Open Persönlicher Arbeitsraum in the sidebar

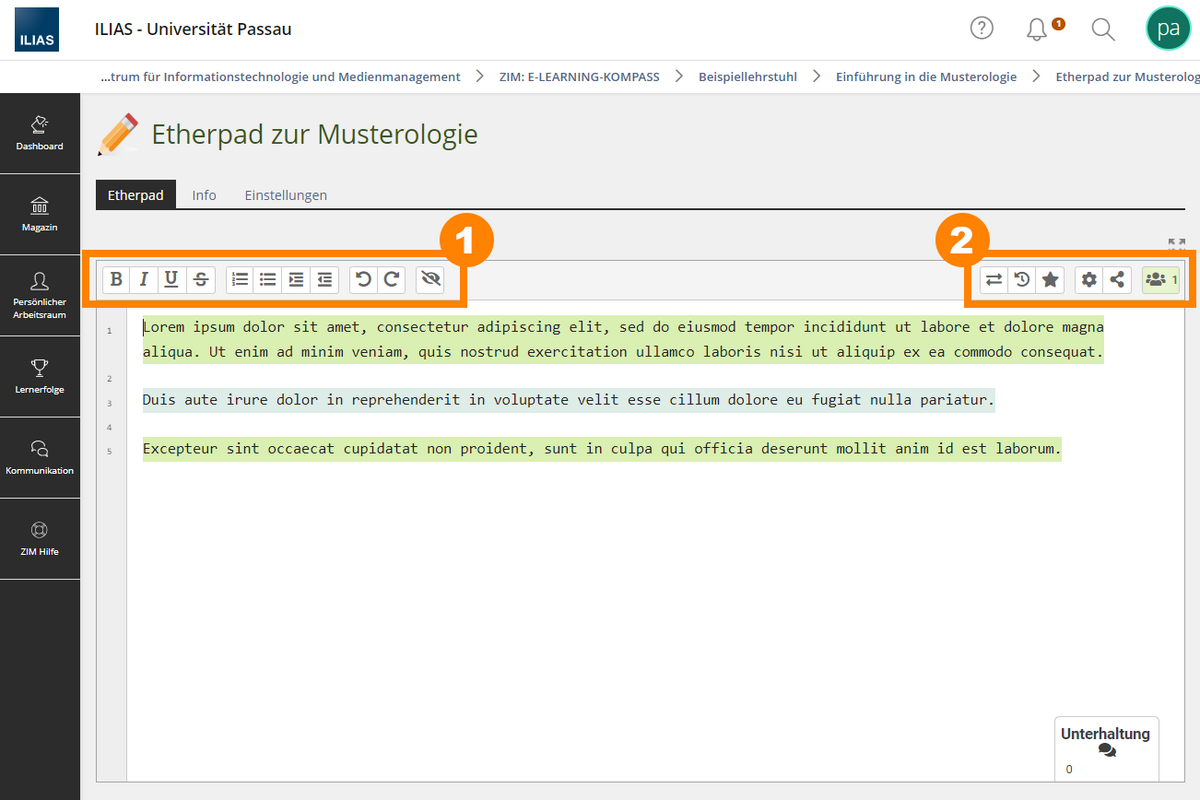click(x=40, y=295)
